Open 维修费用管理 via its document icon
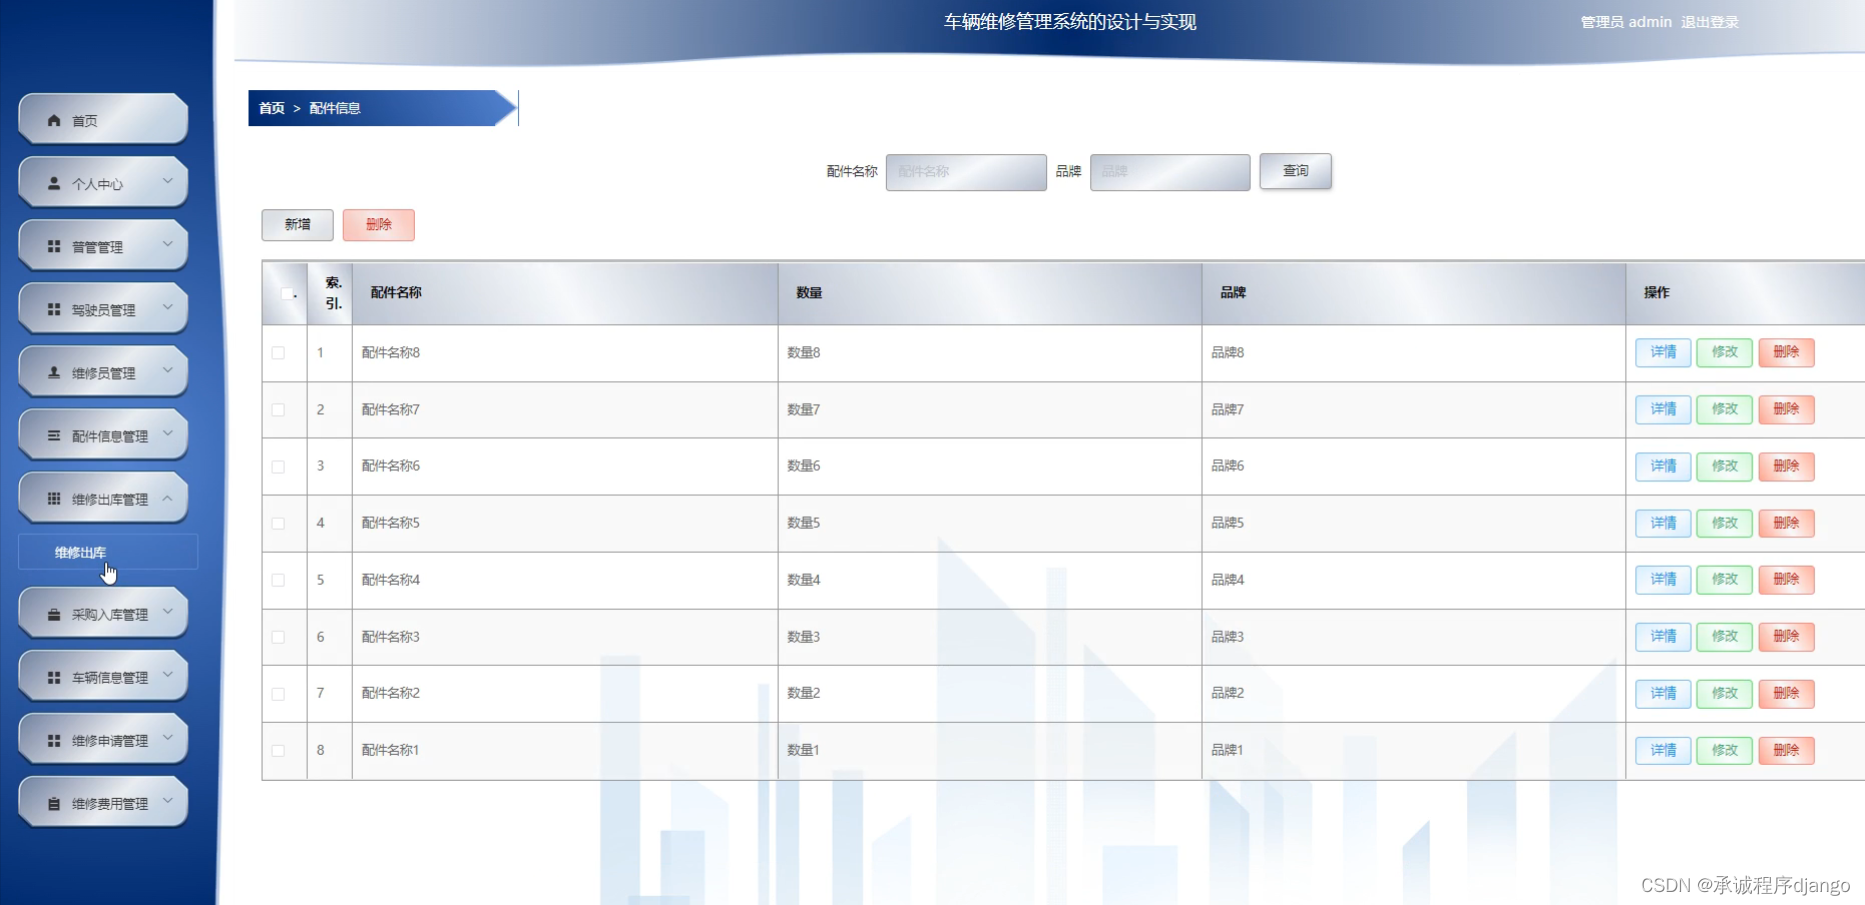Screen dimensions: 1865x905 coord(53,801)
